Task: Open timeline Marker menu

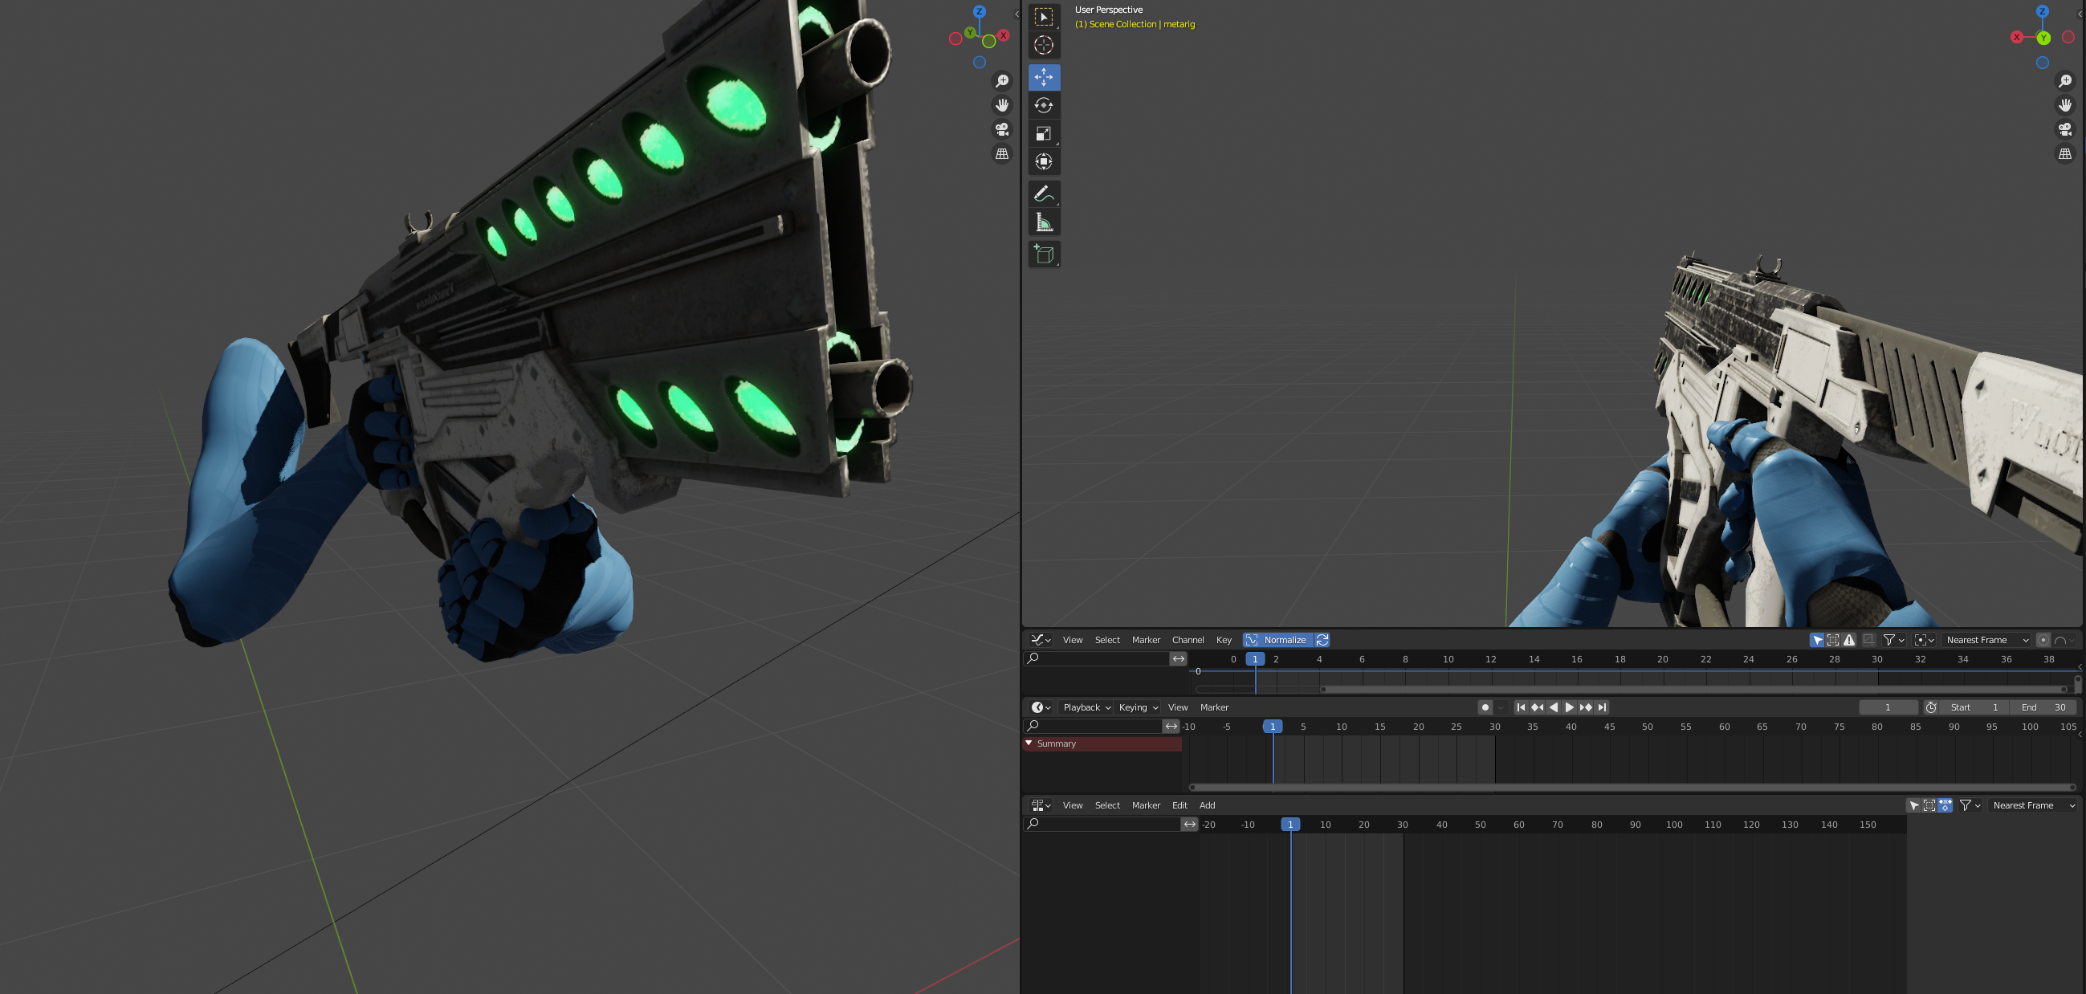Action: 1214,707
